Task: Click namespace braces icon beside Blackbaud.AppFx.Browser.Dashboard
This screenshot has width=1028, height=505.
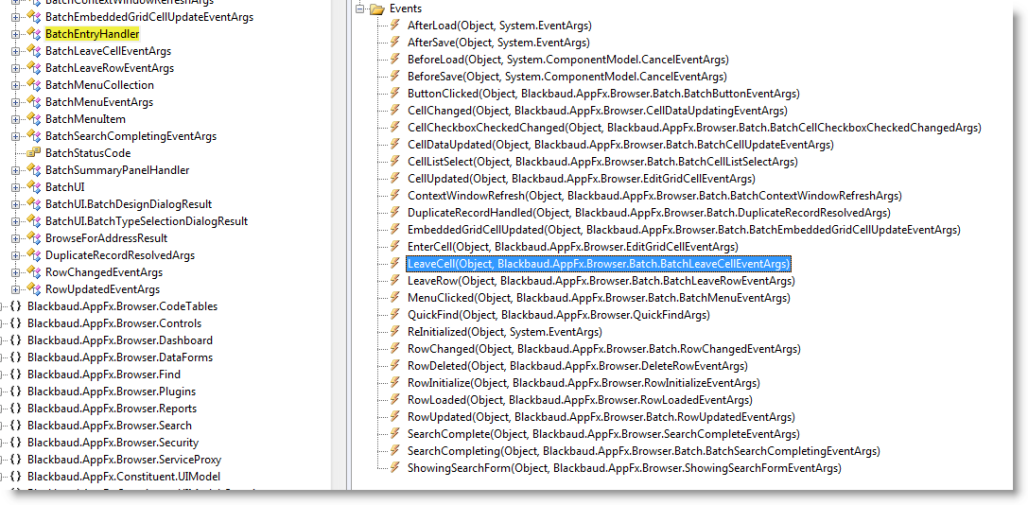Action: pos(16,340)
